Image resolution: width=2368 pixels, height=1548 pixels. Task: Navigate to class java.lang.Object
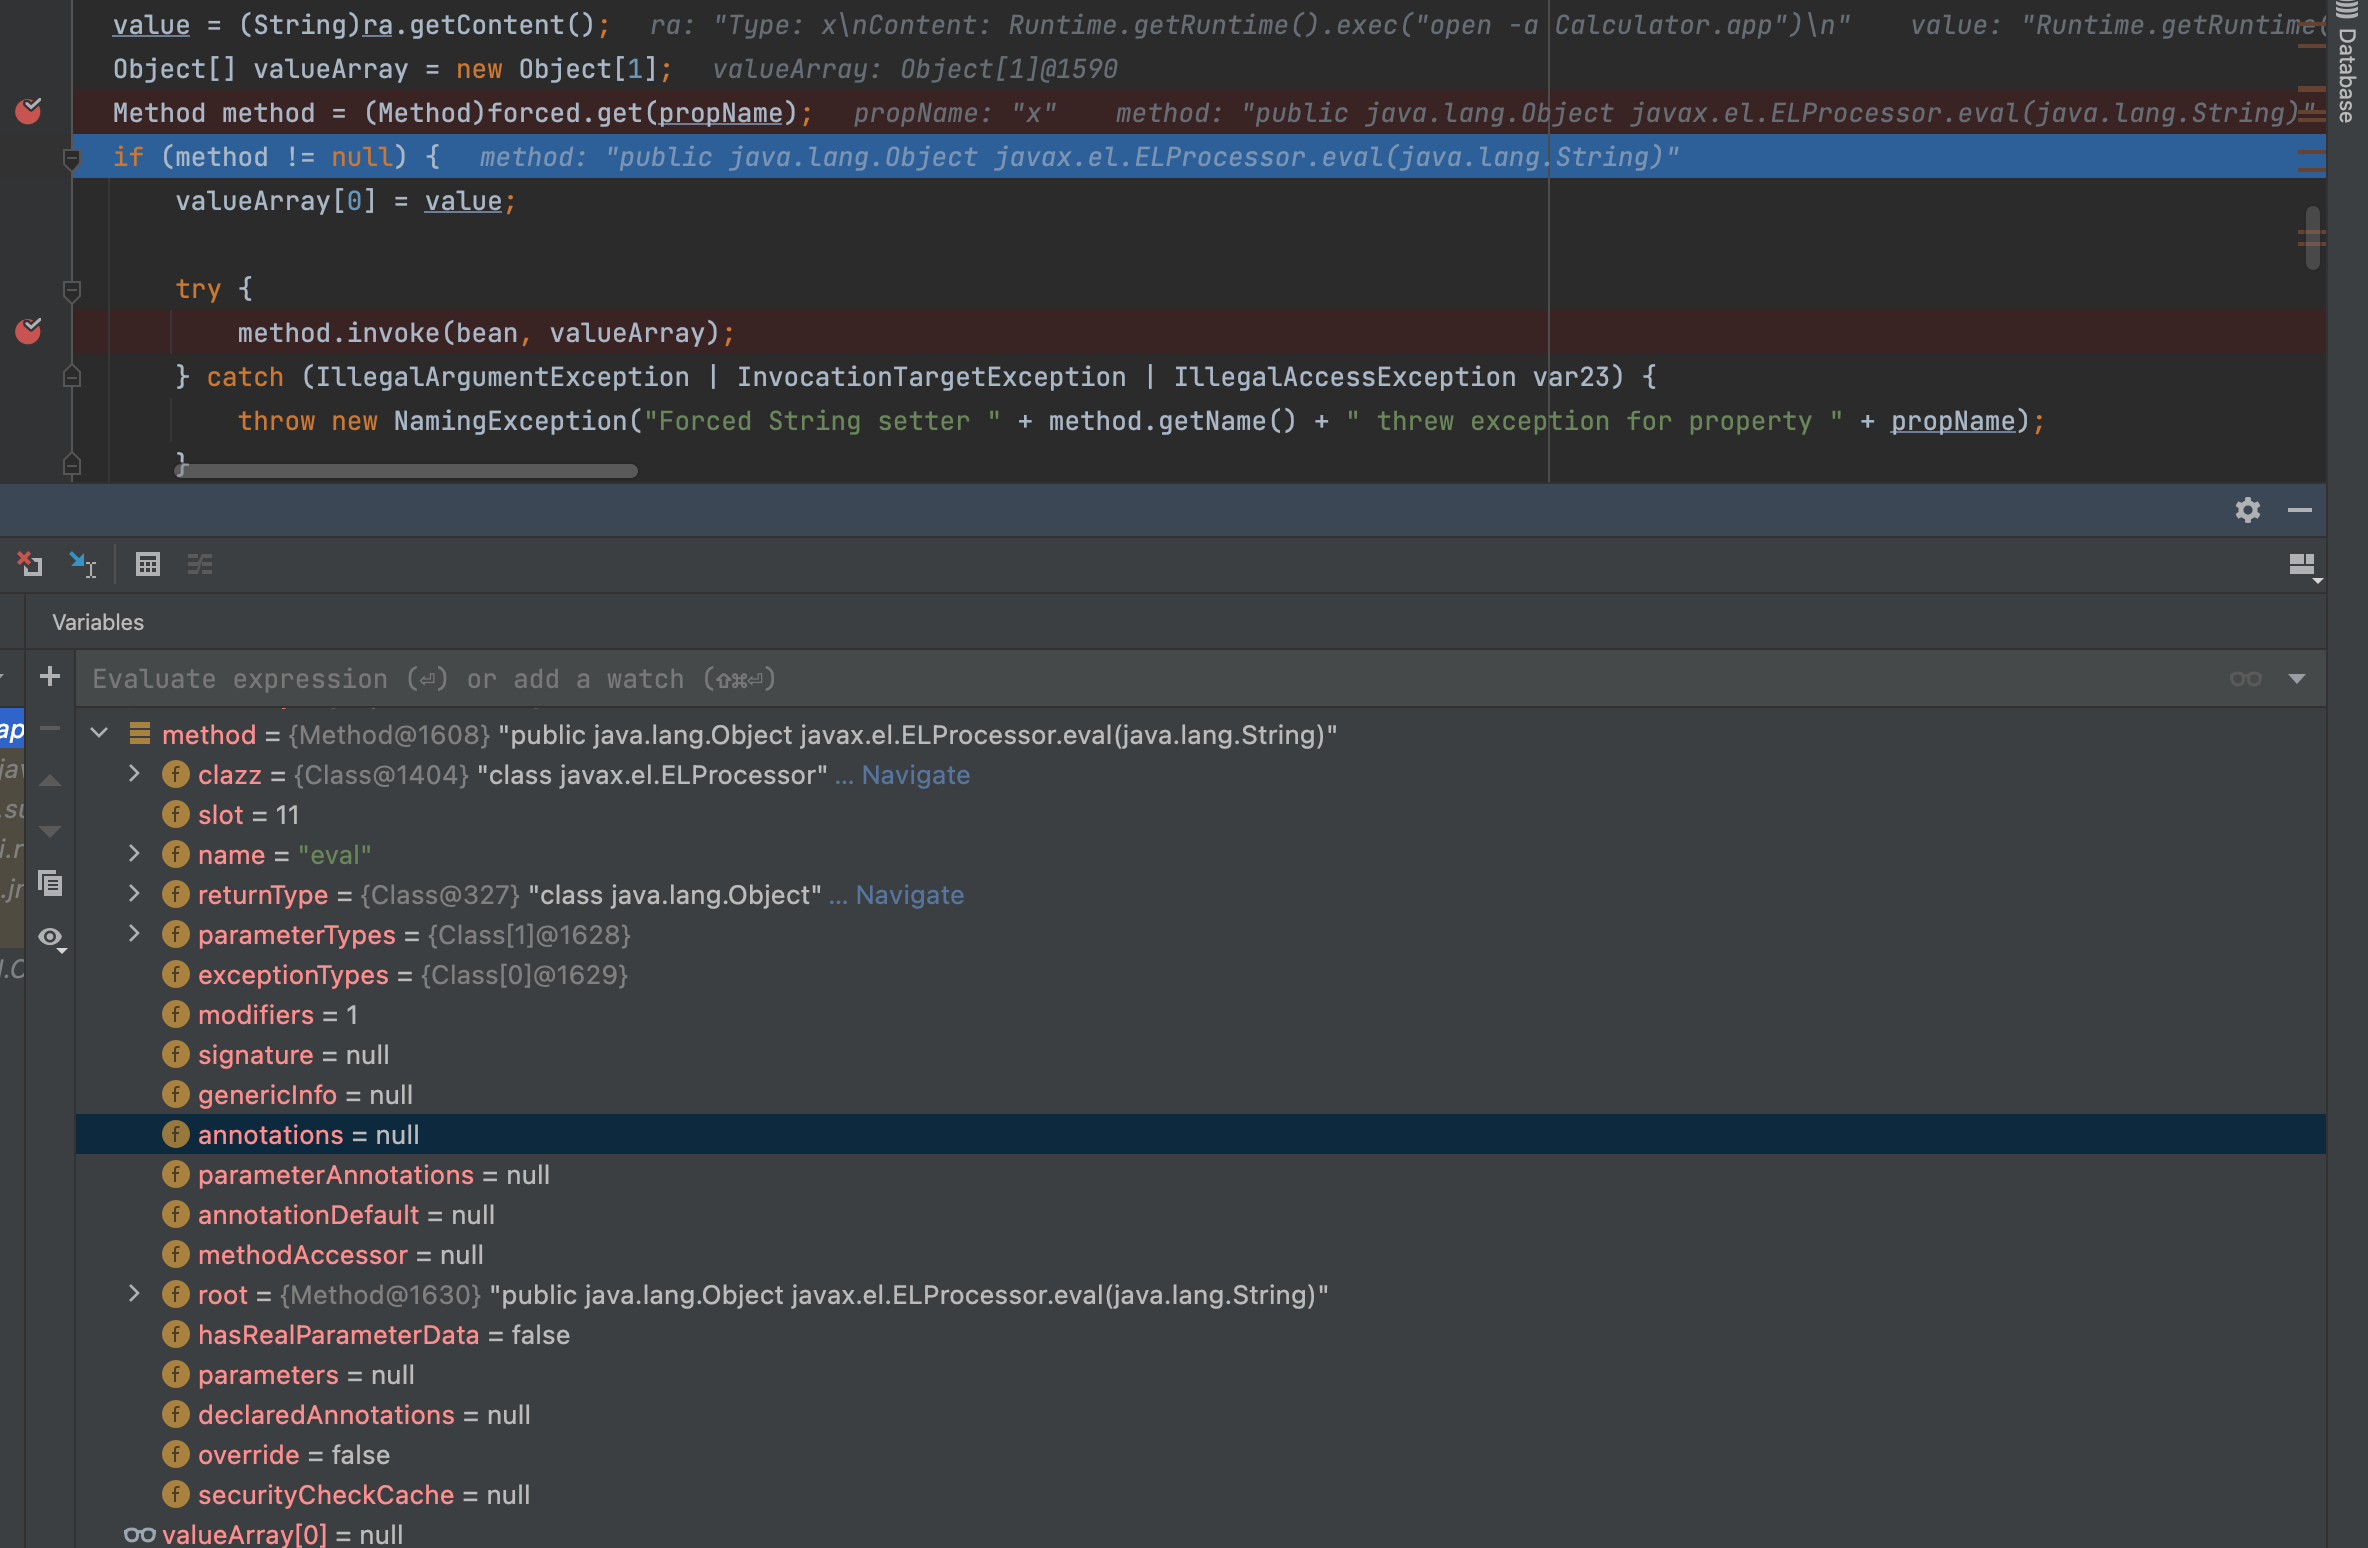(x=909, y=895)
